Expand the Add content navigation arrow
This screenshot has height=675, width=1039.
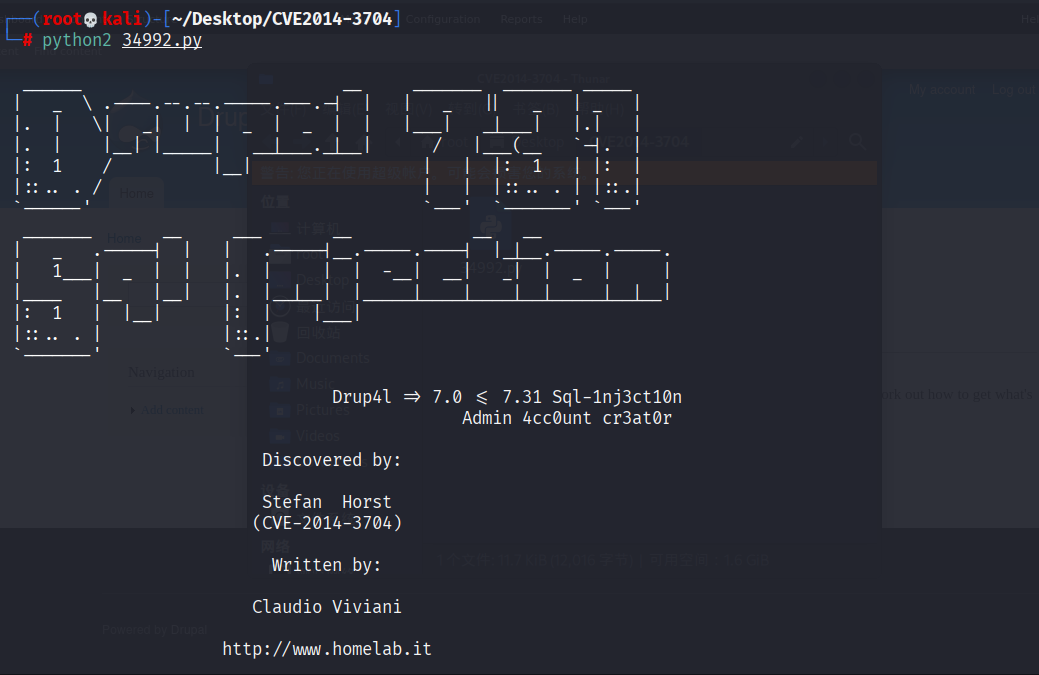pyautogui.click(x=133, y=411)
